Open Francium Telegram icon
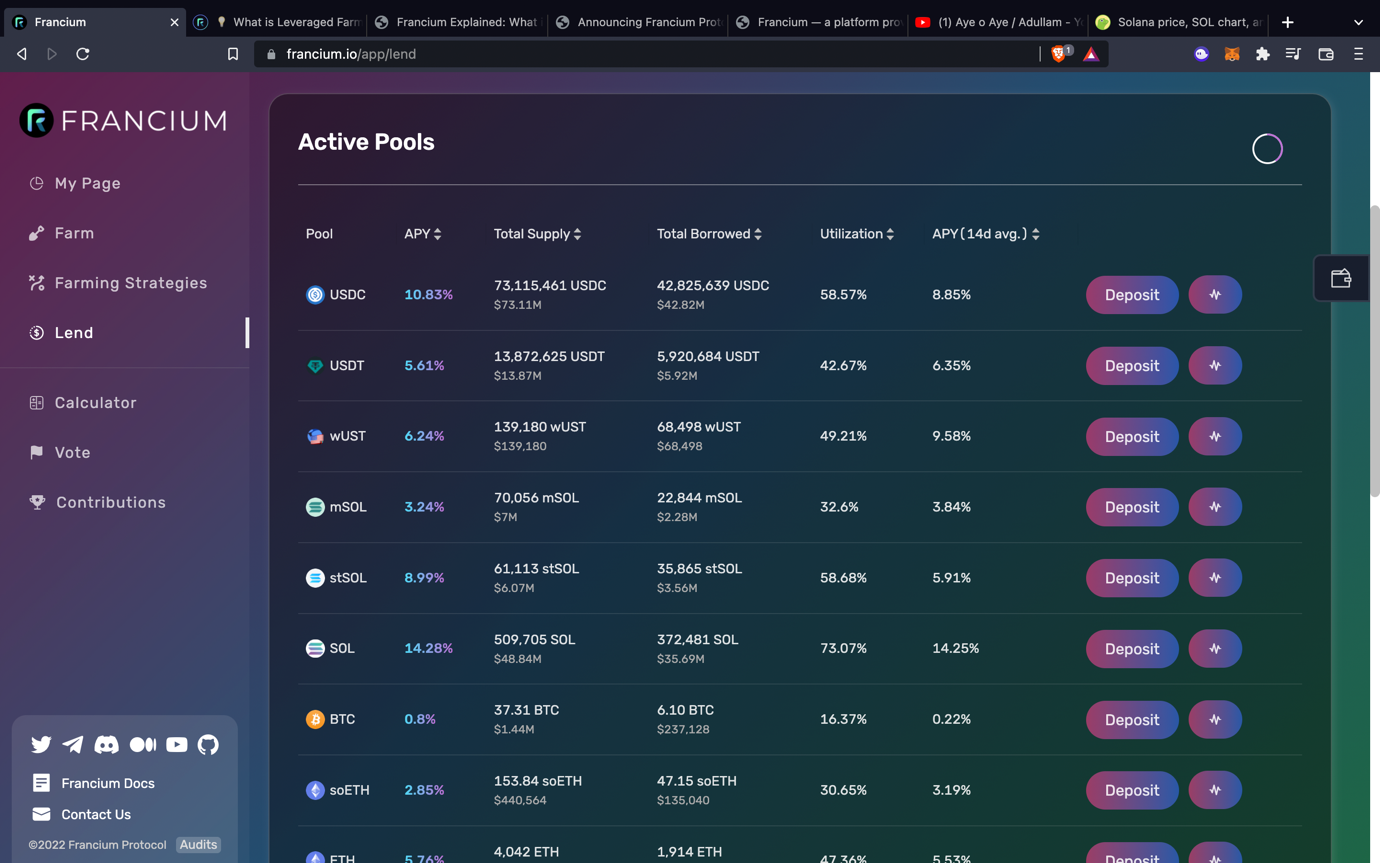Viewport: 1380px width, 863px height. coord(73,744)
